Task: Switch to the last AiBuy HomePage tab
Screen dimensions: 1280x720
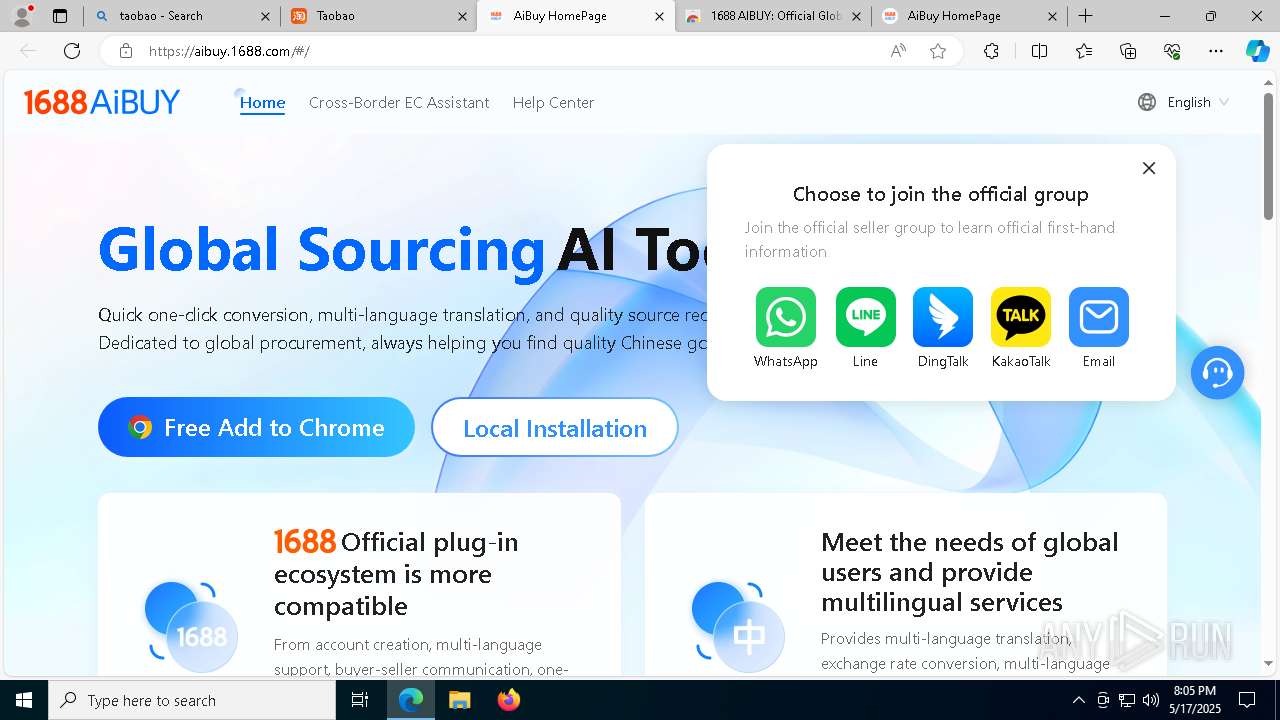Action: [968, 16]
